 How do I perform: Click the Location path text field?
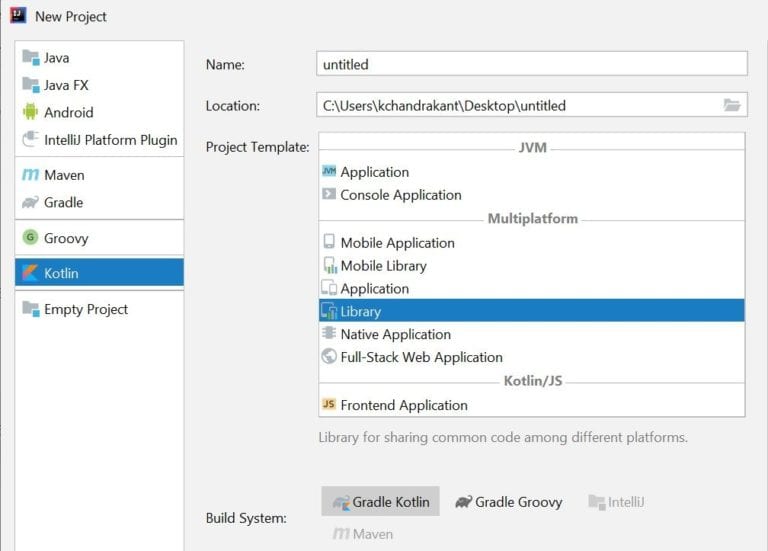[x=515, y=105]
